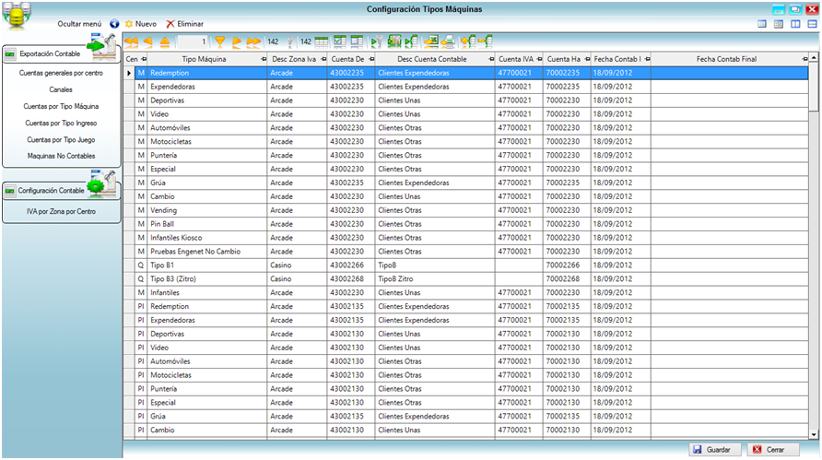
Task: Jump to last record (double right arrows)
Action: pyautogui.click(x=255, y=42)
